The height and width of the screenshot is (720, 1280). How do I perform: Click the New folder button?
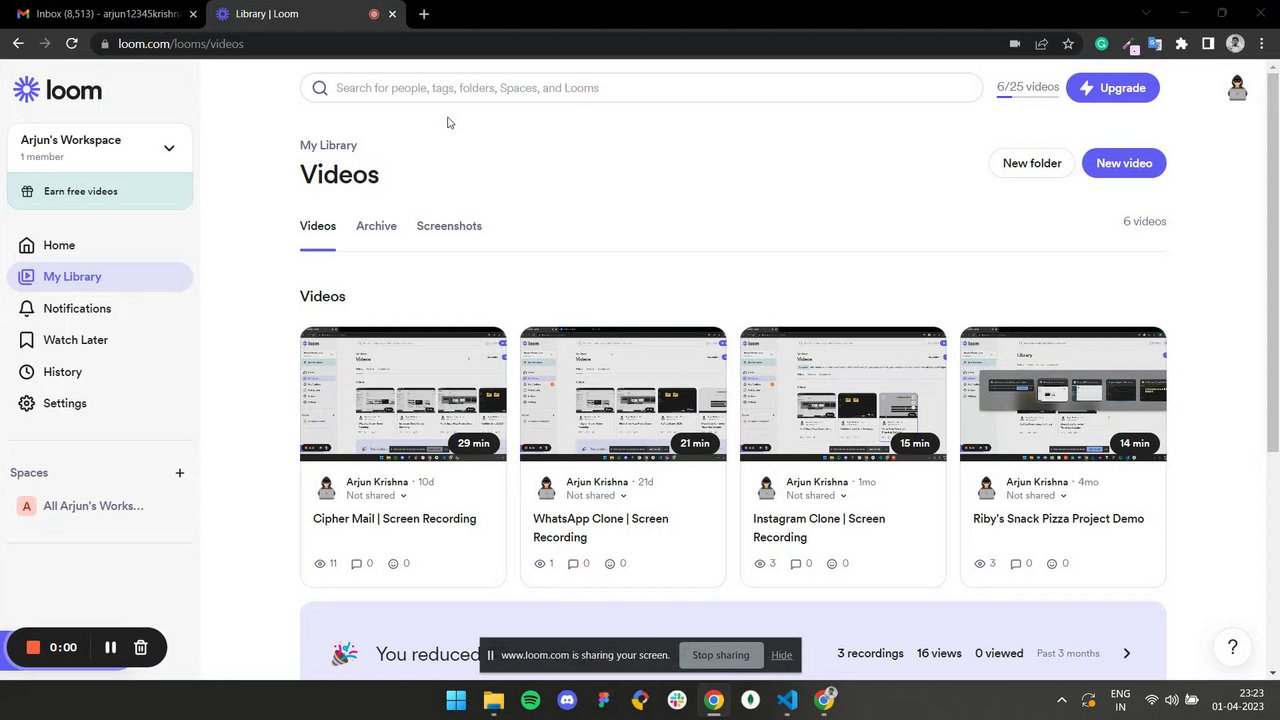tap(1032, 163)
